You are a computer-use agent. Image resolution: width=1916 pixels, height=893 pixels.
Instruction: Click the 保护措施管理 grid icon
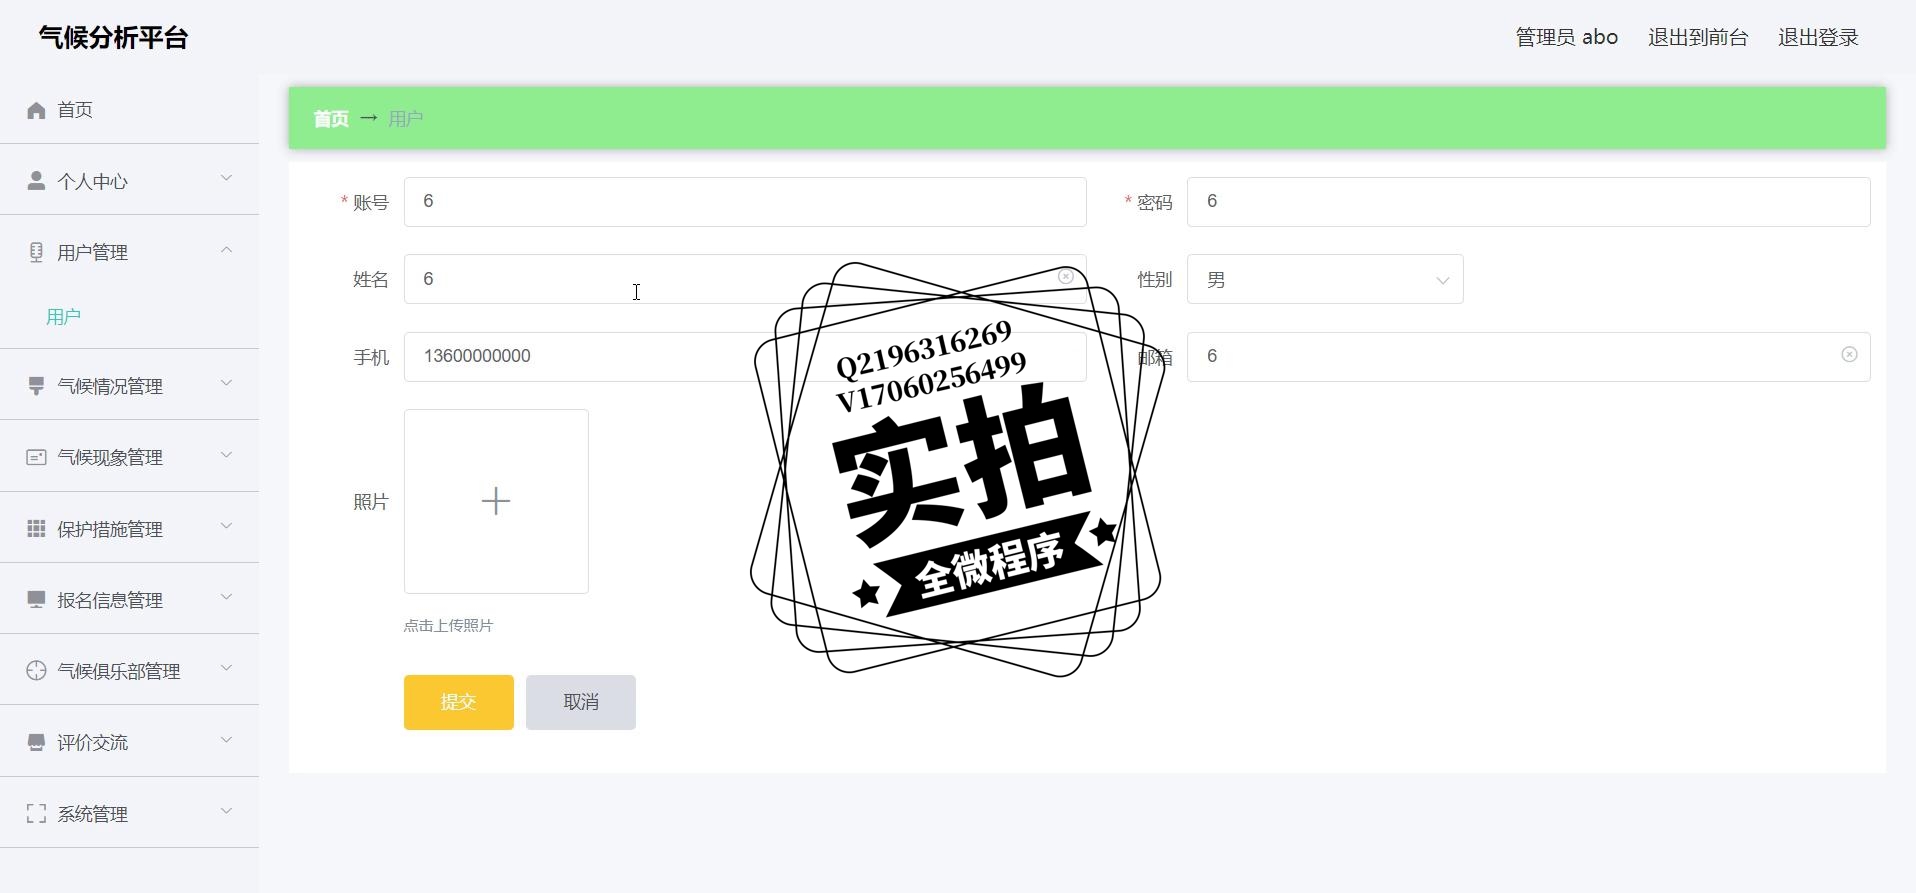(x=36, y=528)
